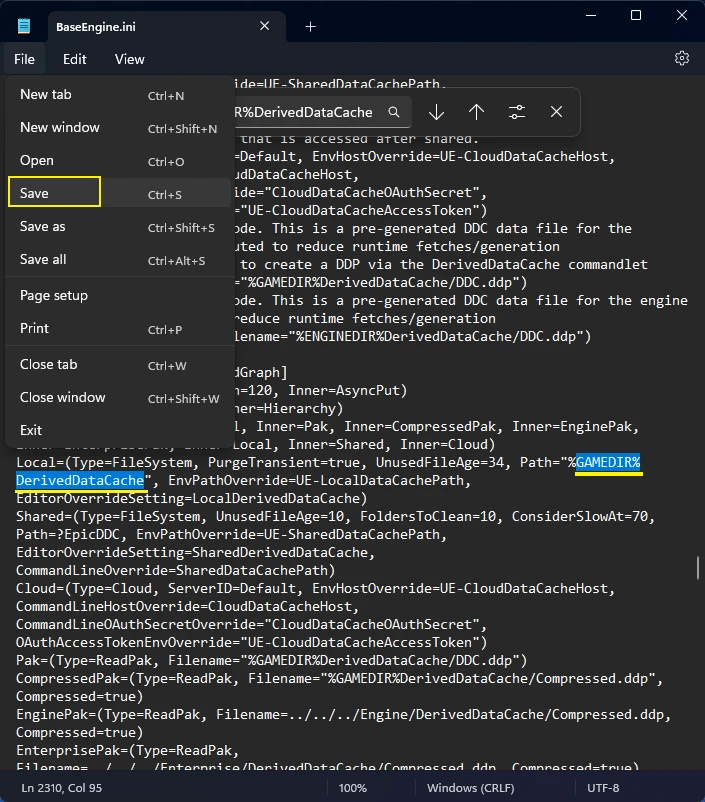Open Page setup from File menu
The image size is (705, 802).
[x=119, y=296]
